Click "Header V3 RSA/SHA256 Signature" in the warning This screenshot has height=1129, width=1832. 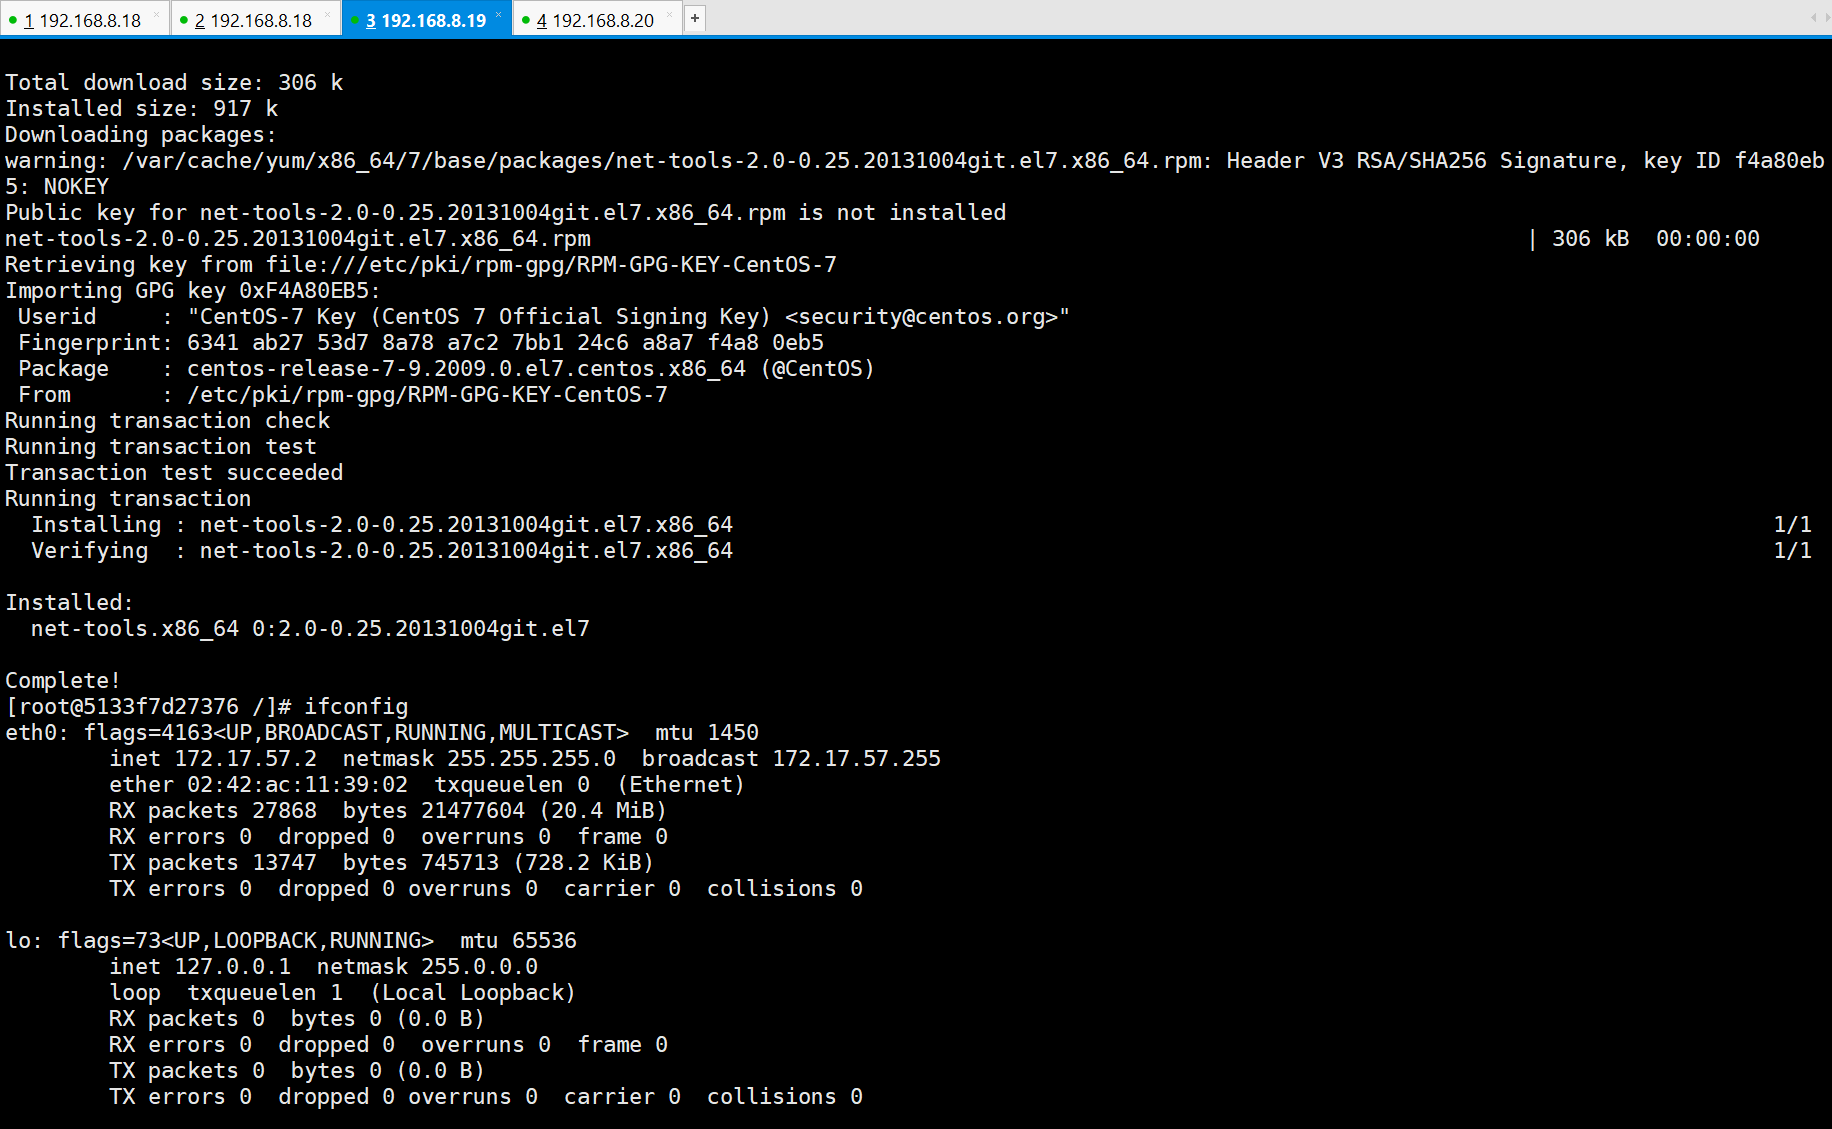click(1422, 161)
